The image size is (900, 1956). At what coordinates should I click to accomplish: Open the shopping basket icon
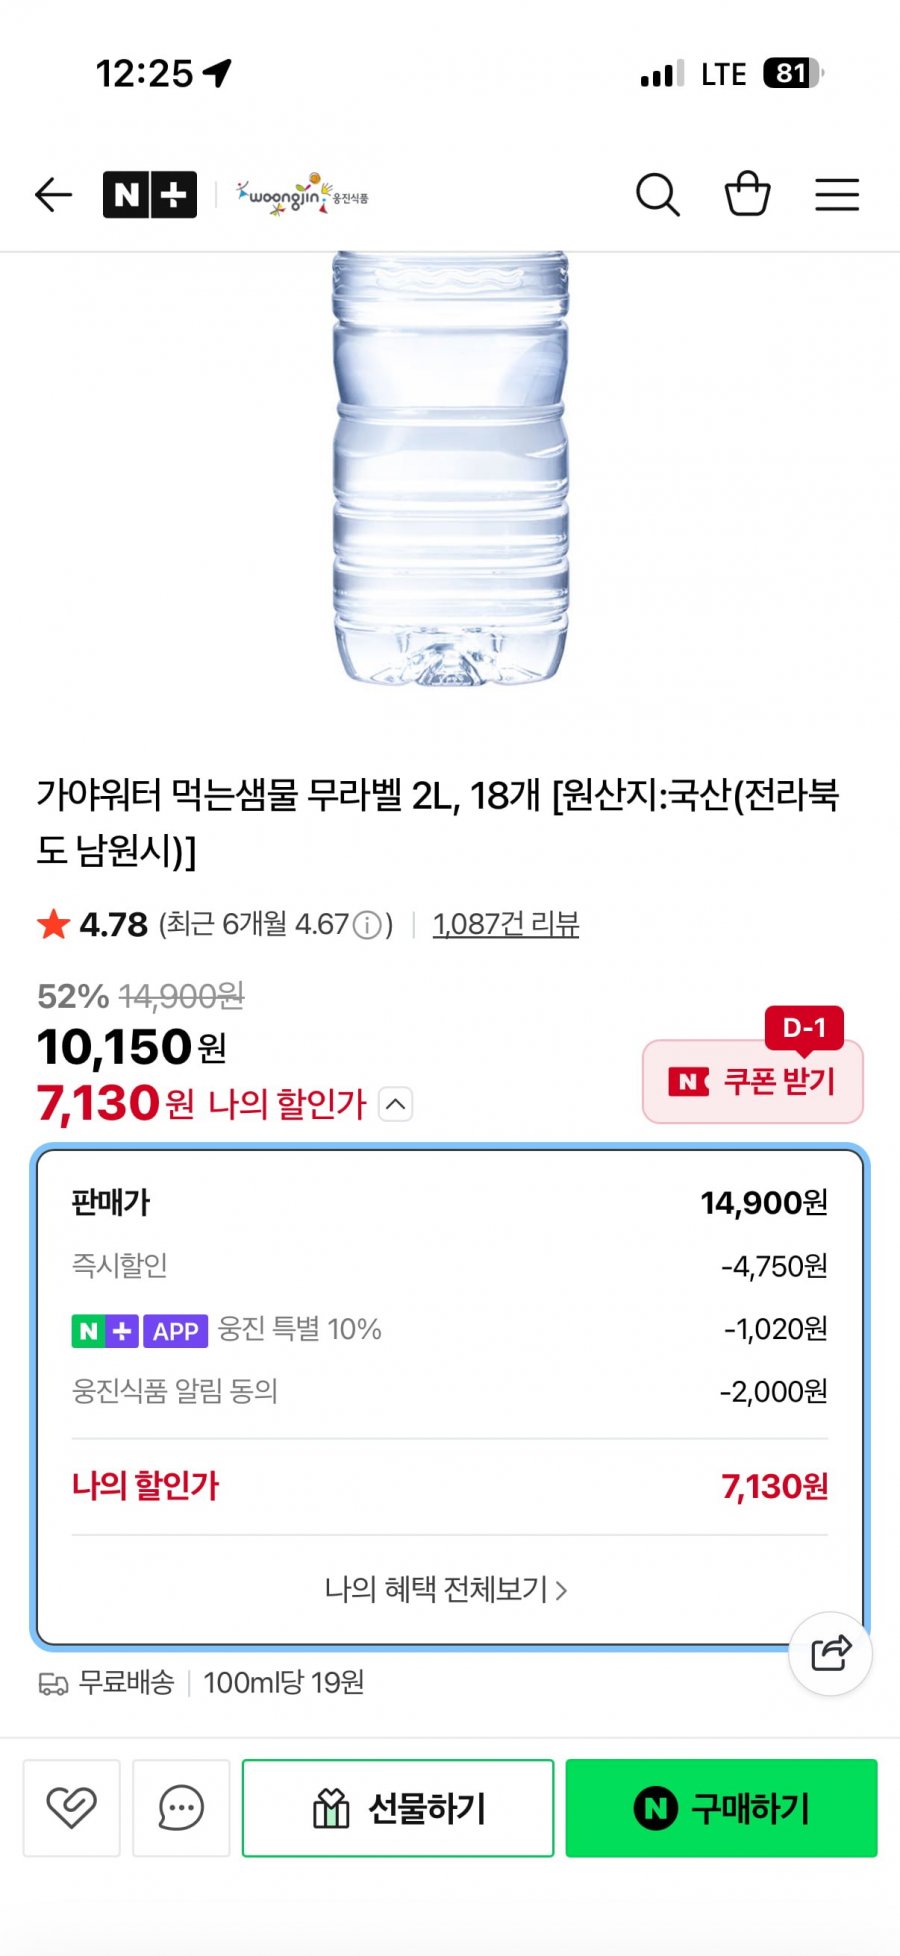click(747, 195)
